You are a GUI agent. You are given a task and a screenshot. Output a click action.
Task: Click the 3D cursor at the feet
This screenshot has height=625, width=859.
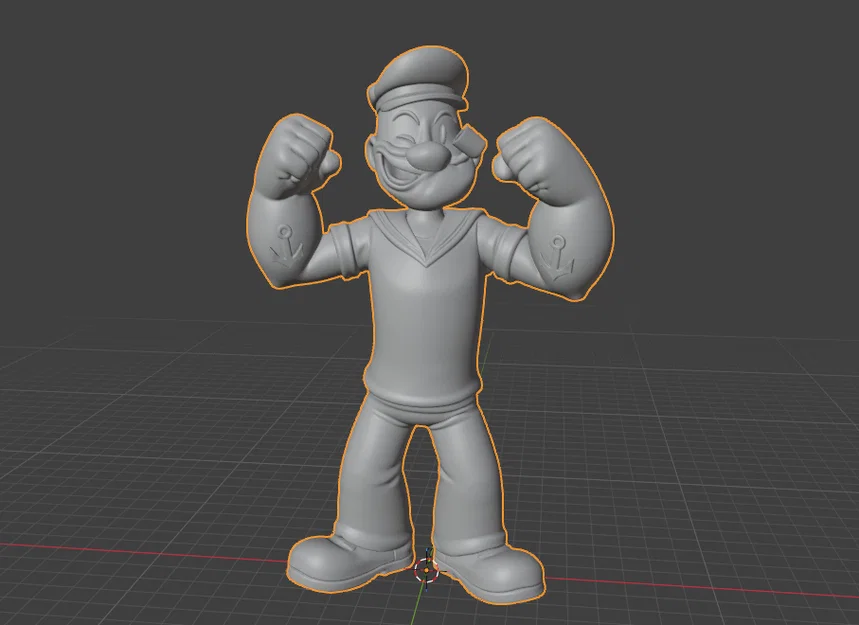coord(426,570)
